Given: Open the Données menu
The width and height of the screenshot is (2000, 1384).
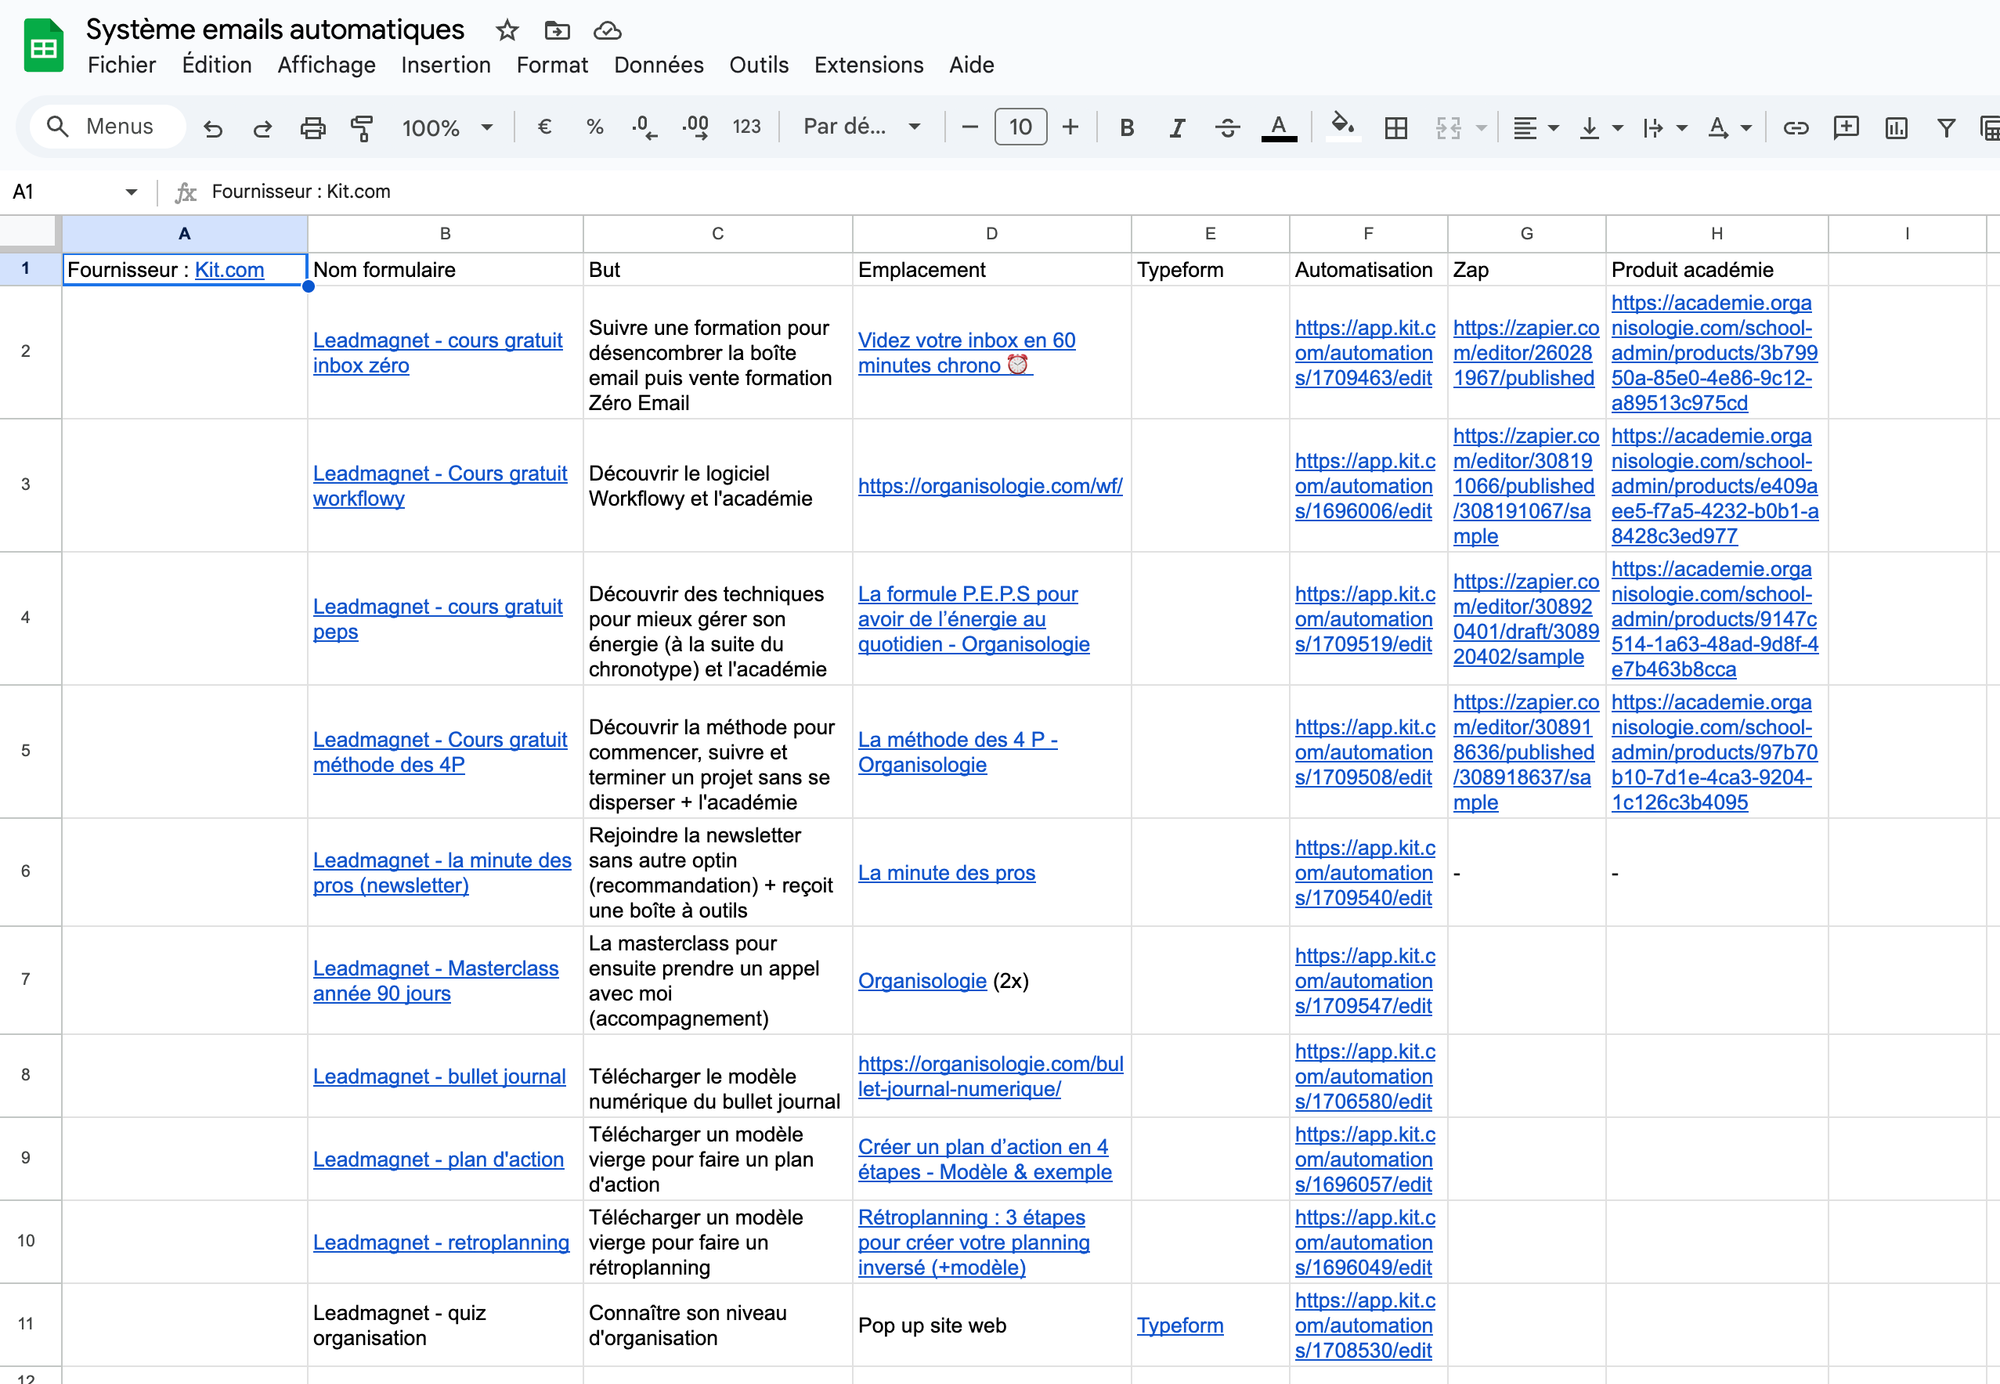Looking at the screenshot, I should (659, 65).
